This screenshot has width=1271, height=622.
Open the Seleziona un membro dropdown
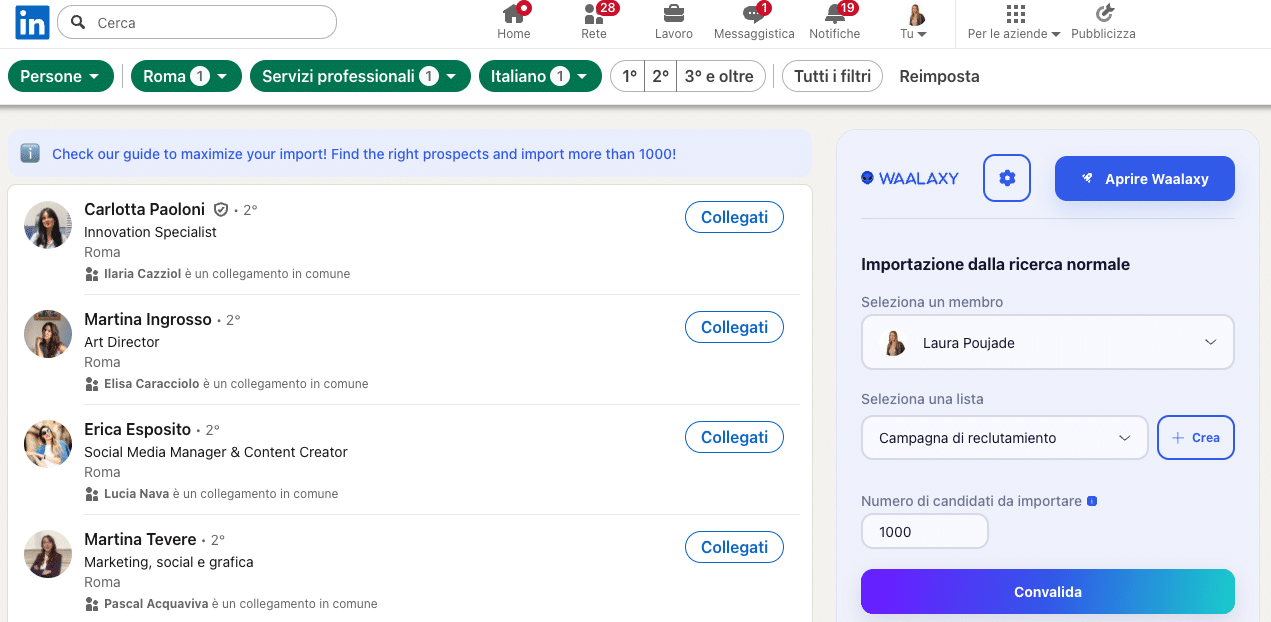[x=1047, y=343]
